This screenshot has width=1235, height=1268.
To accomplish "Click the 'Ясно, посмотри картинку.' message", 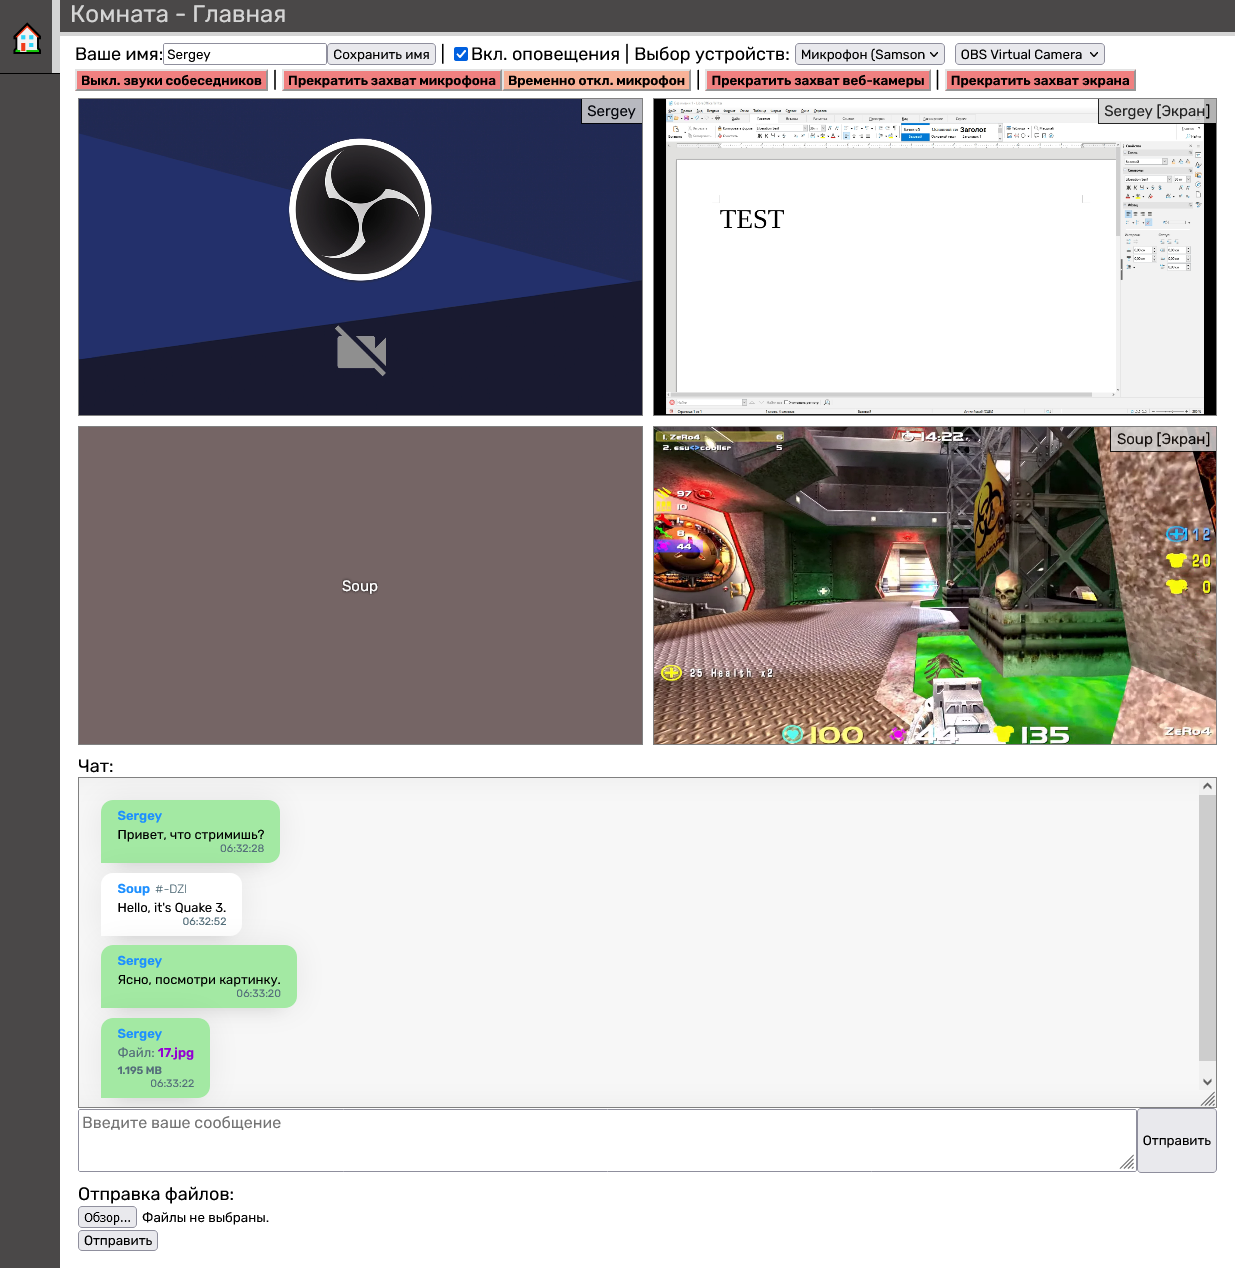I will [199, 979].
